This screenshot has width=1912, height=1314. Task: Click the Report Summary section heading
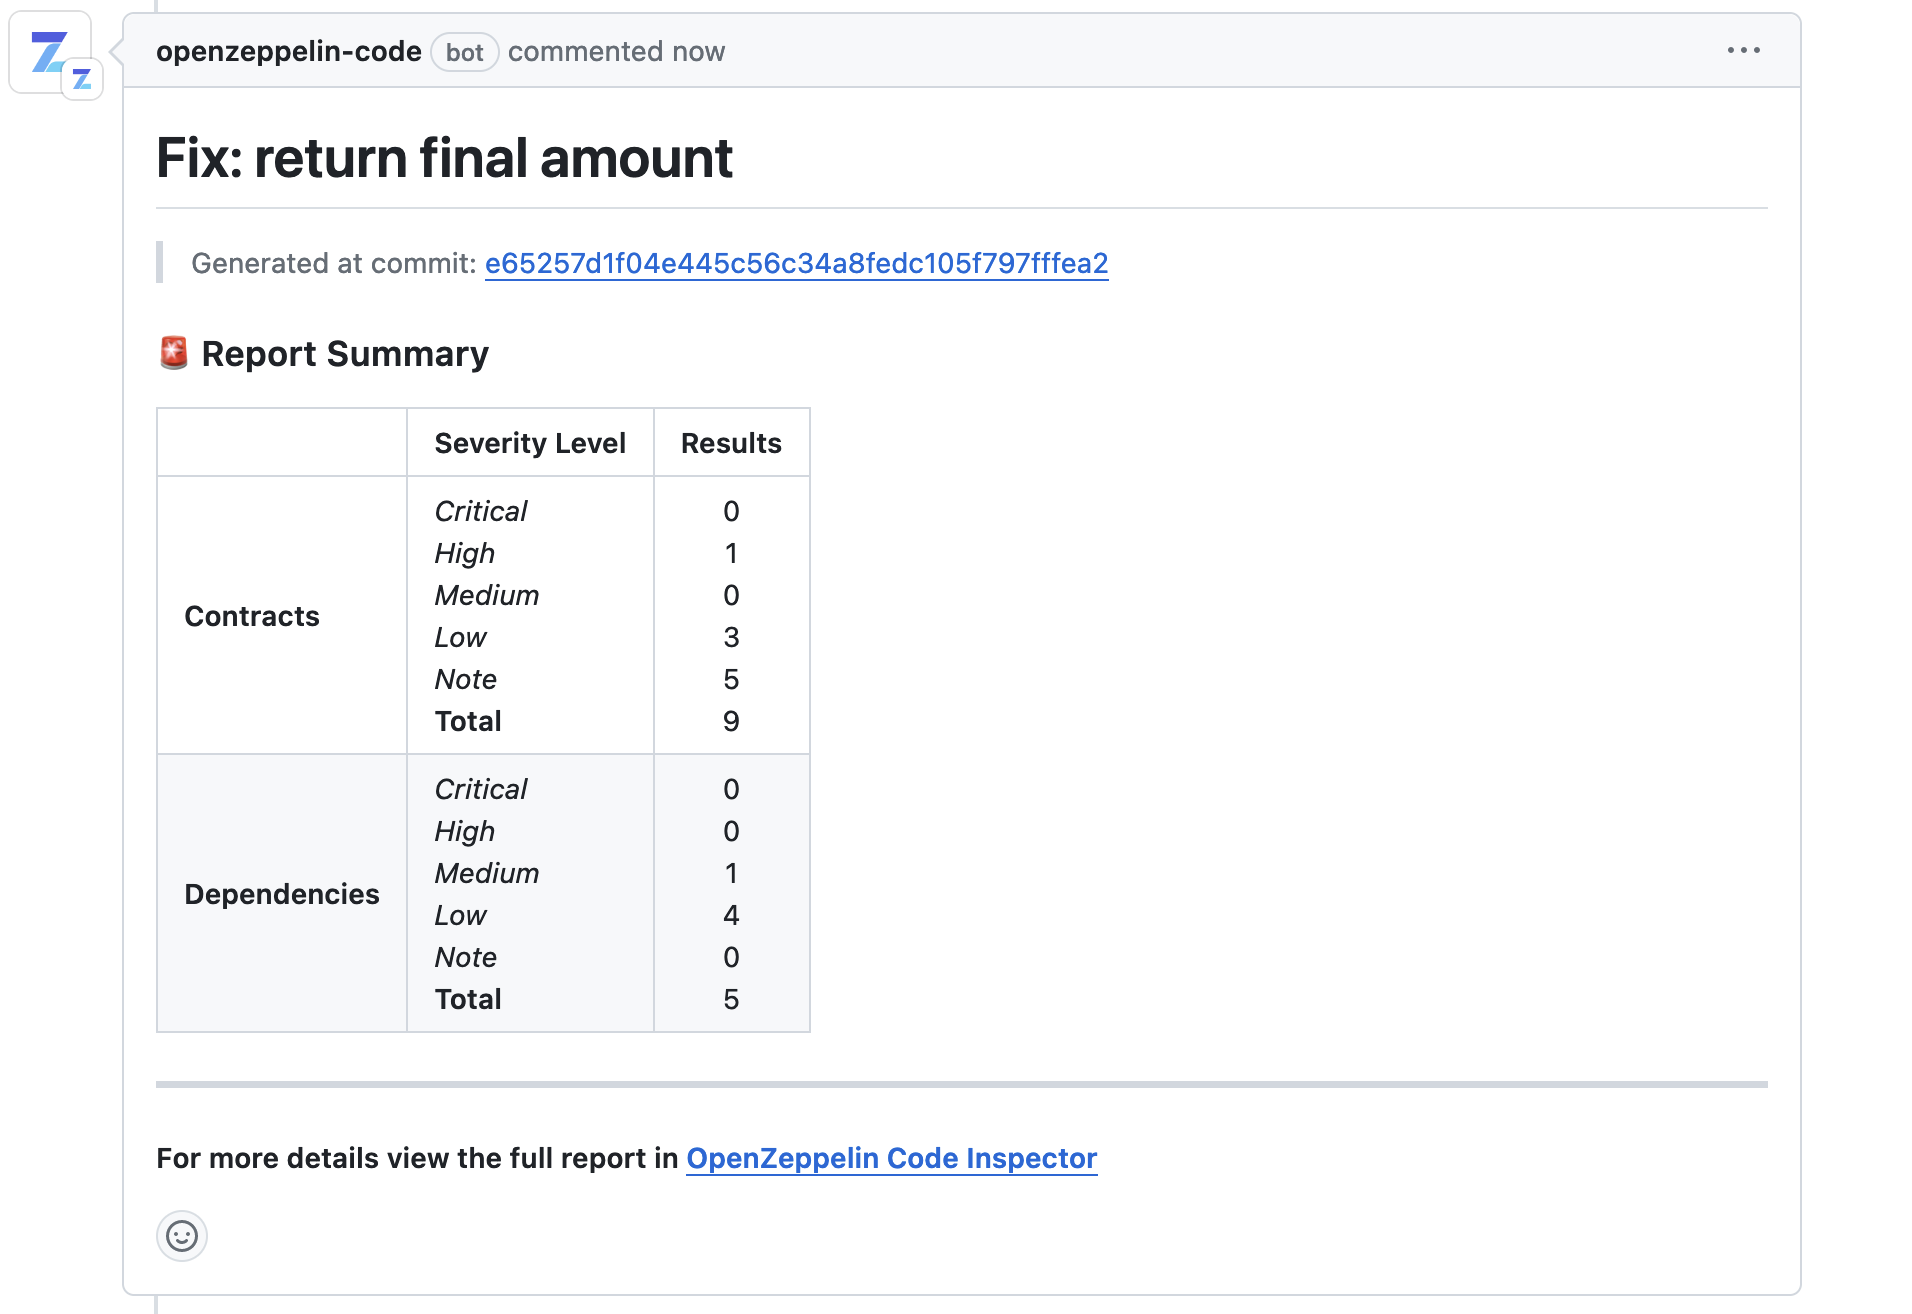coord(345,353)
